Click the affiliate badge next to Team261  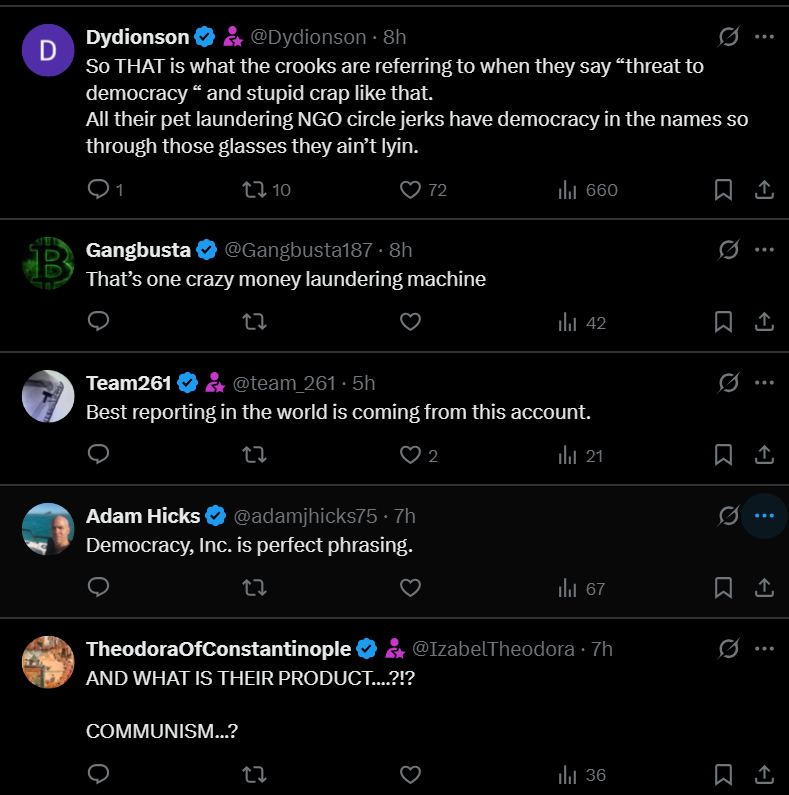coord(215,383)
